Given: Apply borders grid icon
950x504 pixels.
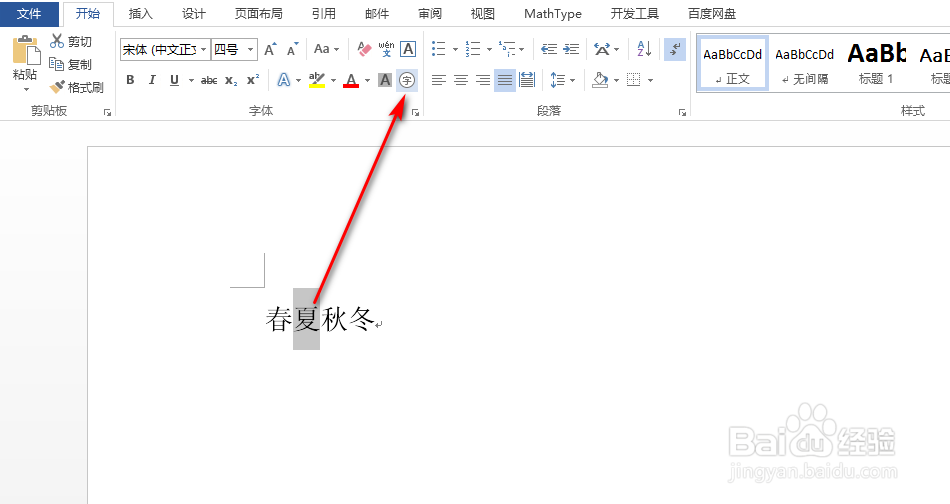Looking at the screenshot, I should click(634, 80).
